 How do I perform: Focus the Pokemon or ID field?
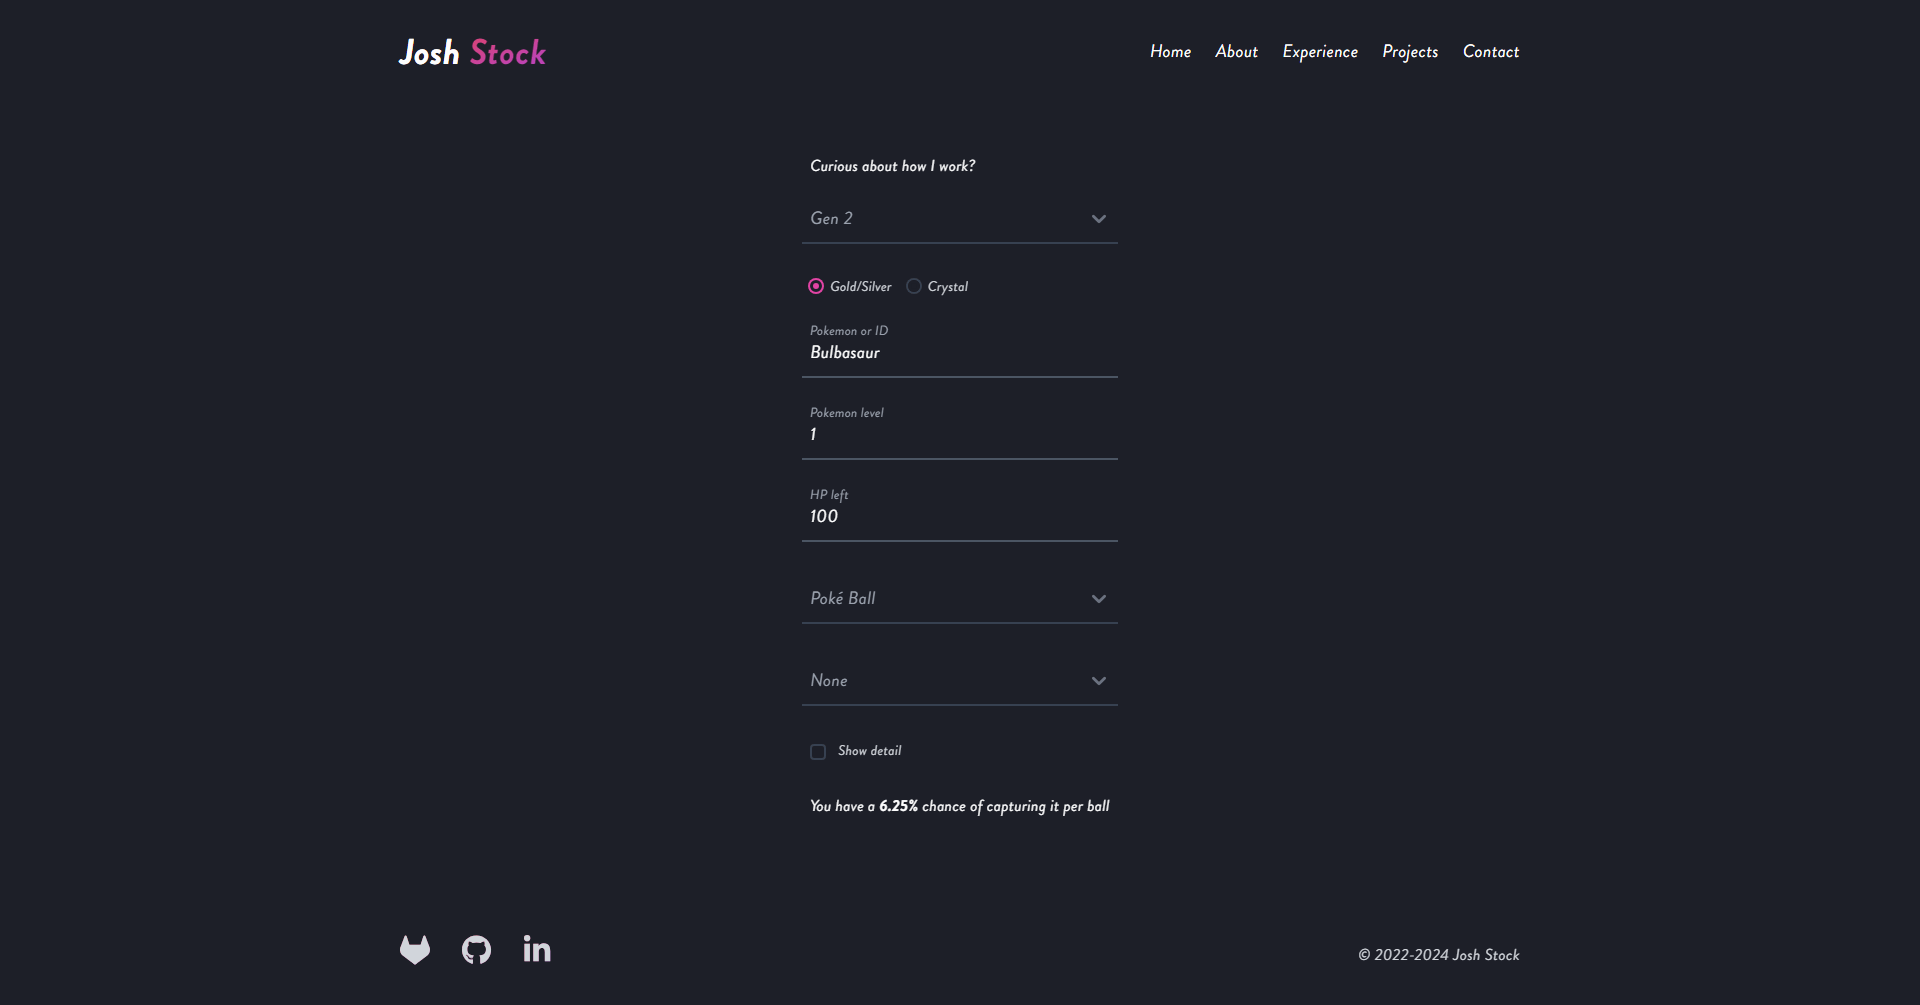point(958,353)
